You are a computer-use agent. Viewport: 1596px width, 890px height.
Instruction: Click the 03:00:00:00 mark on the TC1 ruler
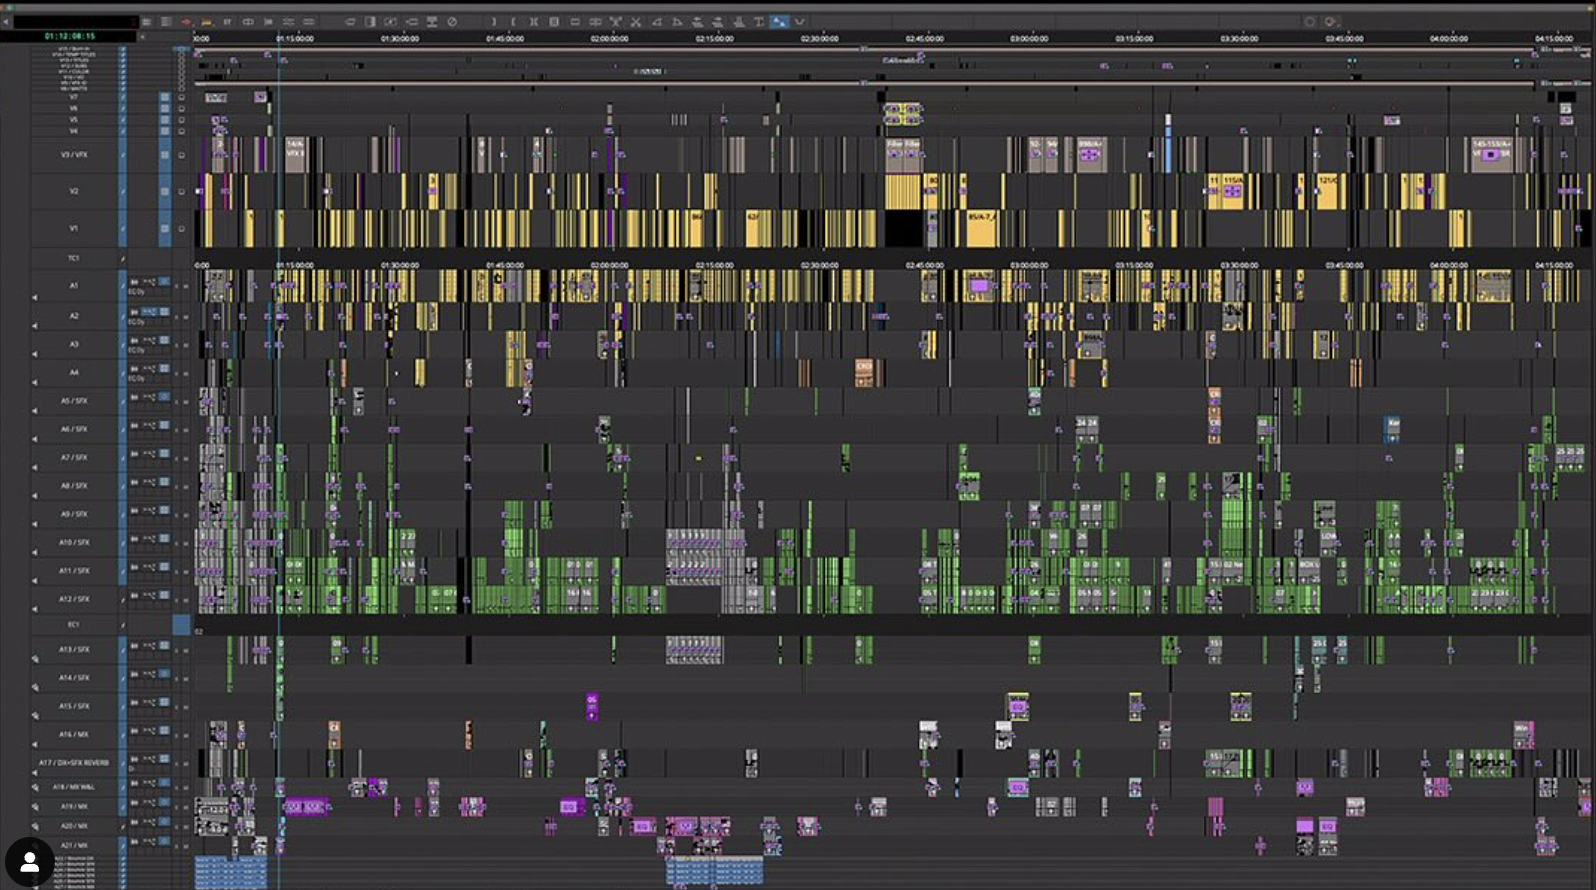[1029, 265]
